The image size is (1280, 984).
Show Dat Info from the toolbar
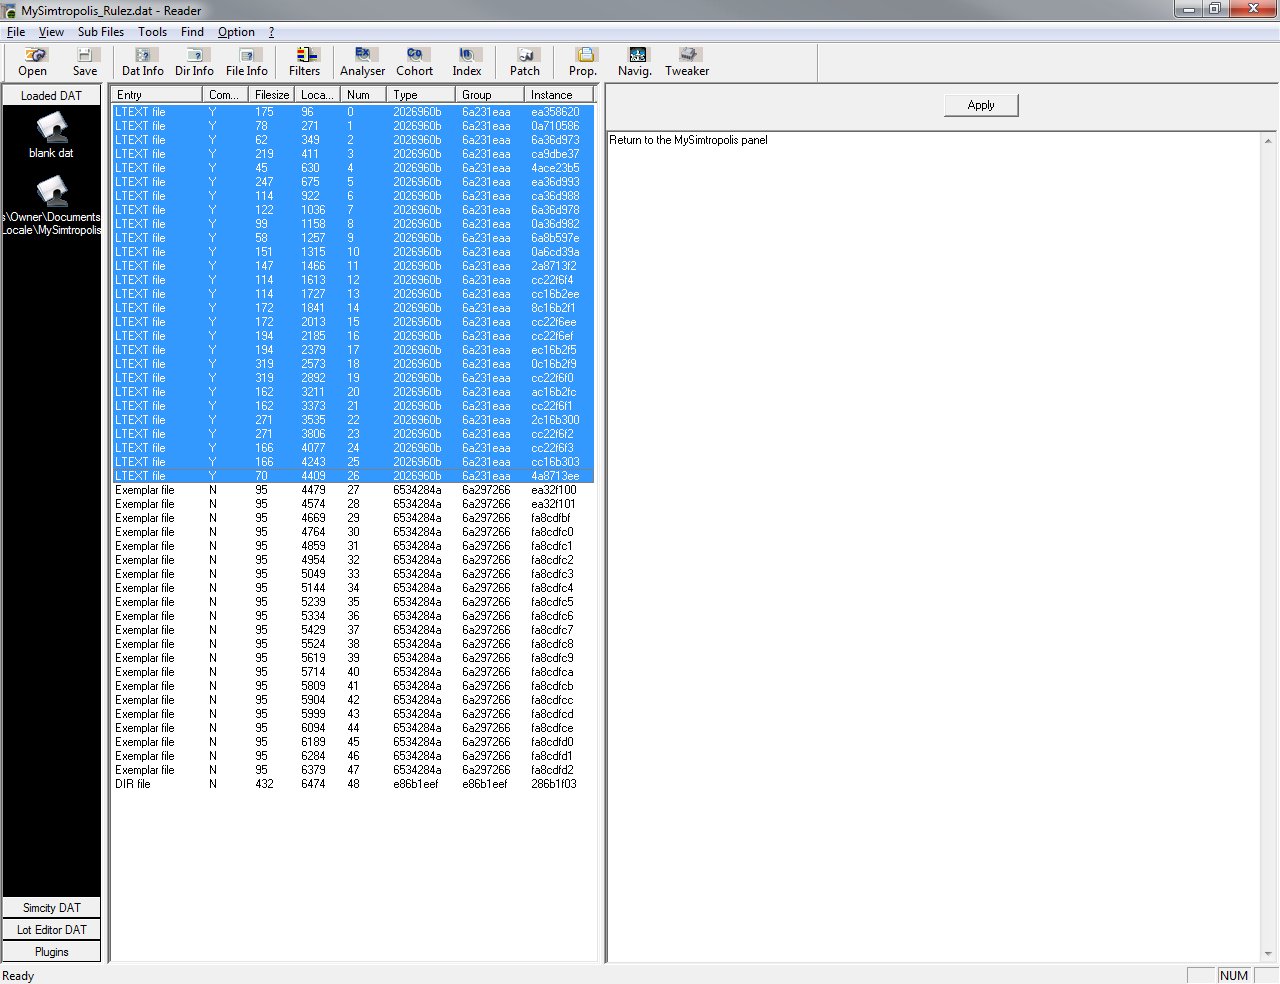coord(143,62)
